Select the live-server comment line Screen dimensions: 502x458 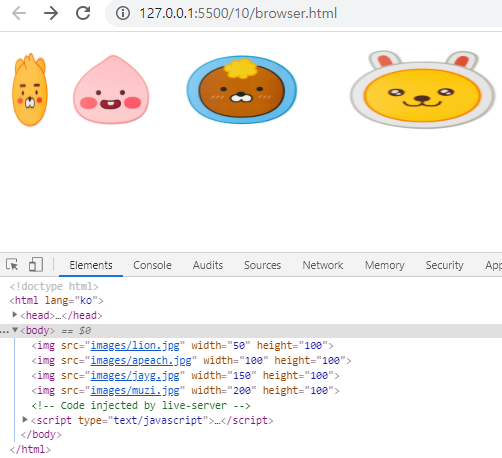point(141,405)
